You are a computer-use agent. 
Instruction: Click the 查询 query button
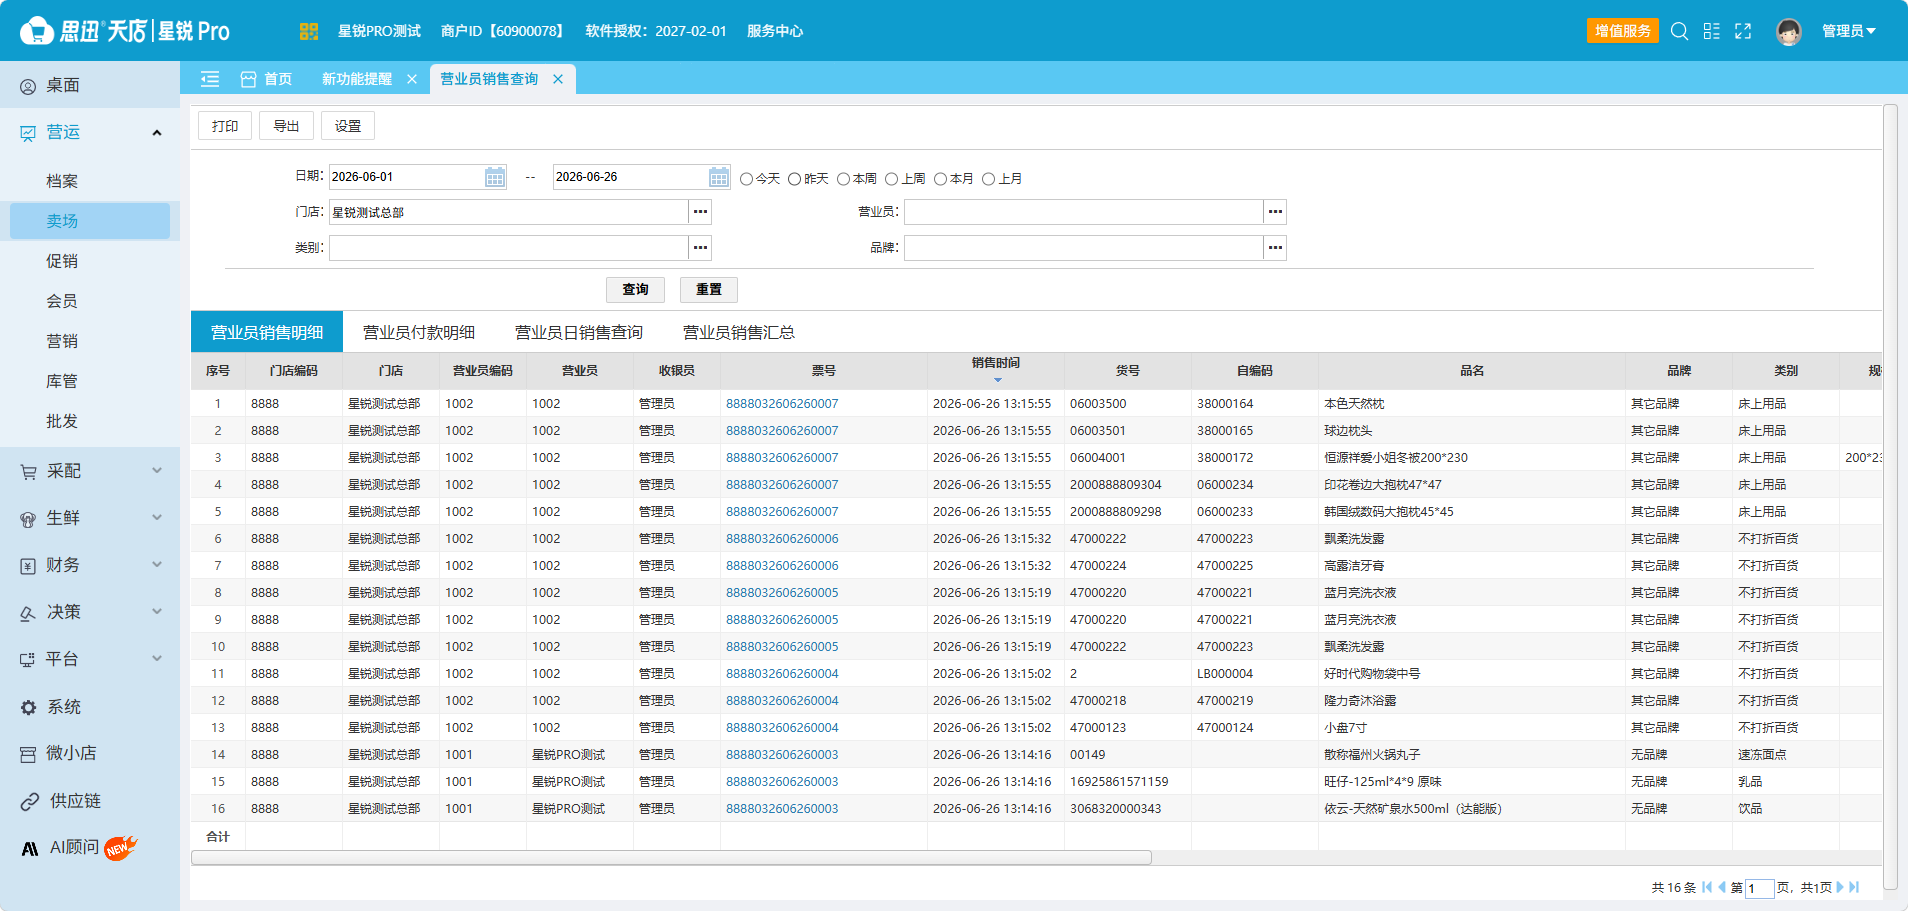[636, 290]
